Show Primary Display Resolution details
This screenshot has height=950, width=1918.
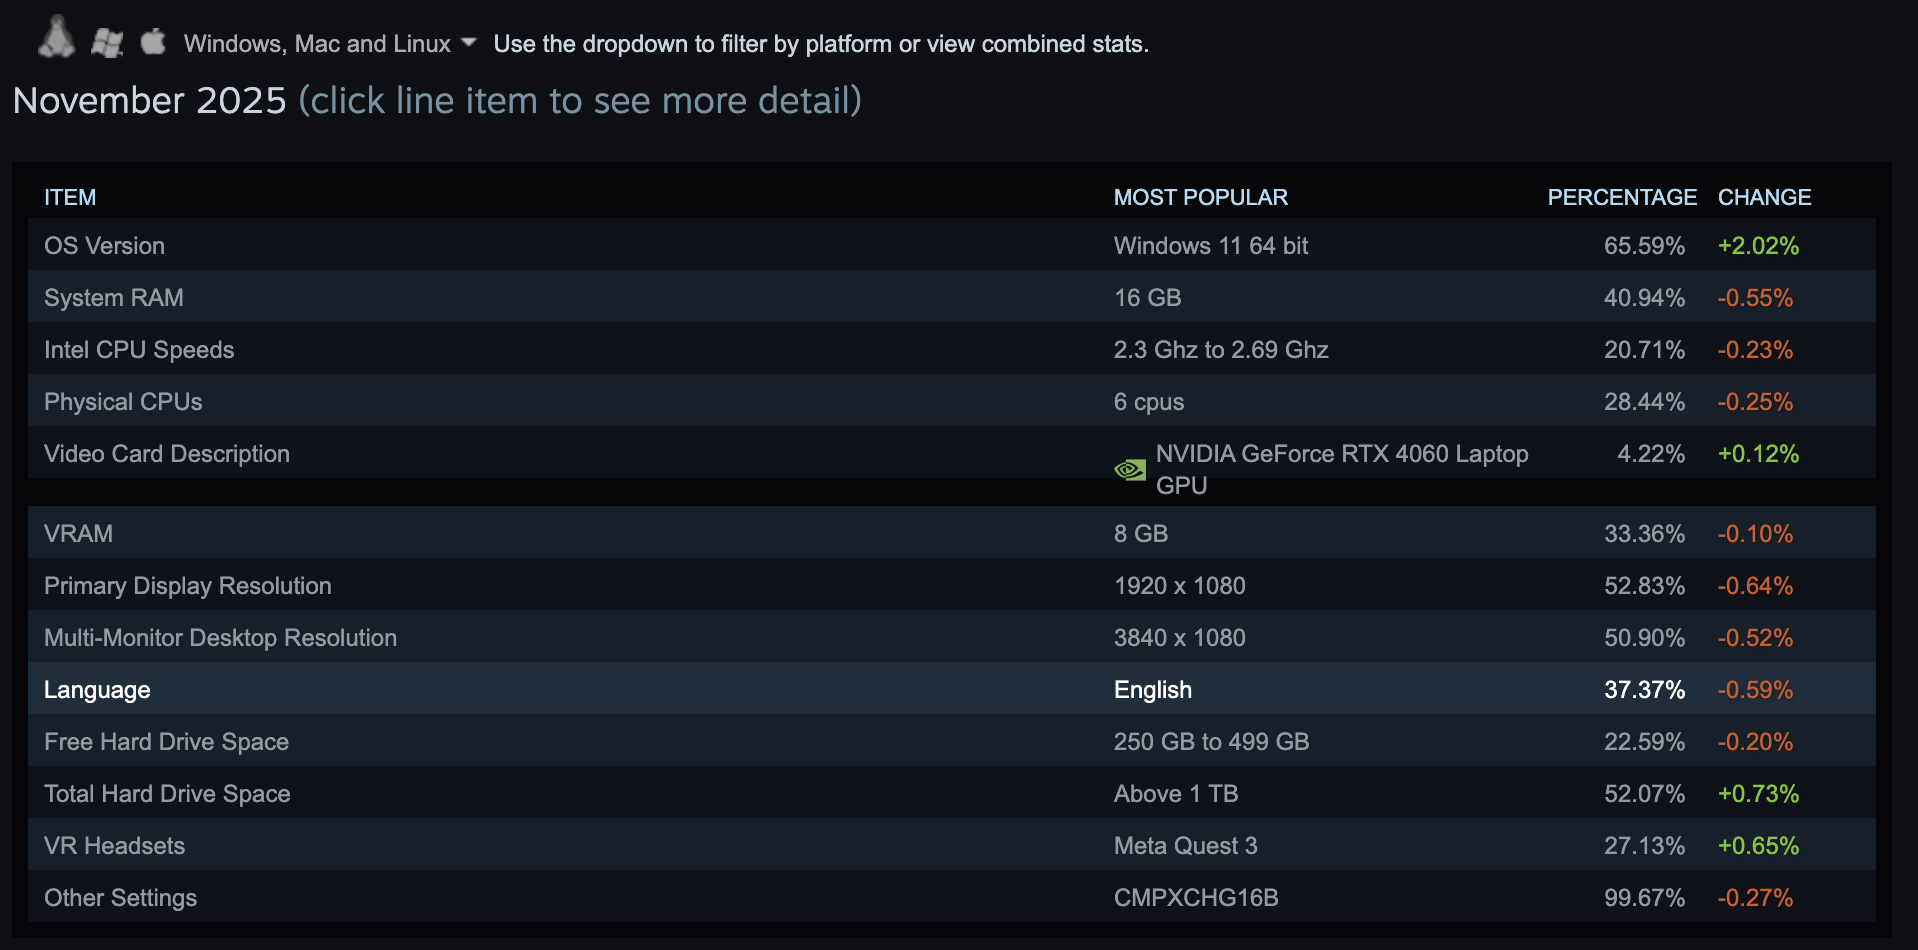pos(188,586)
